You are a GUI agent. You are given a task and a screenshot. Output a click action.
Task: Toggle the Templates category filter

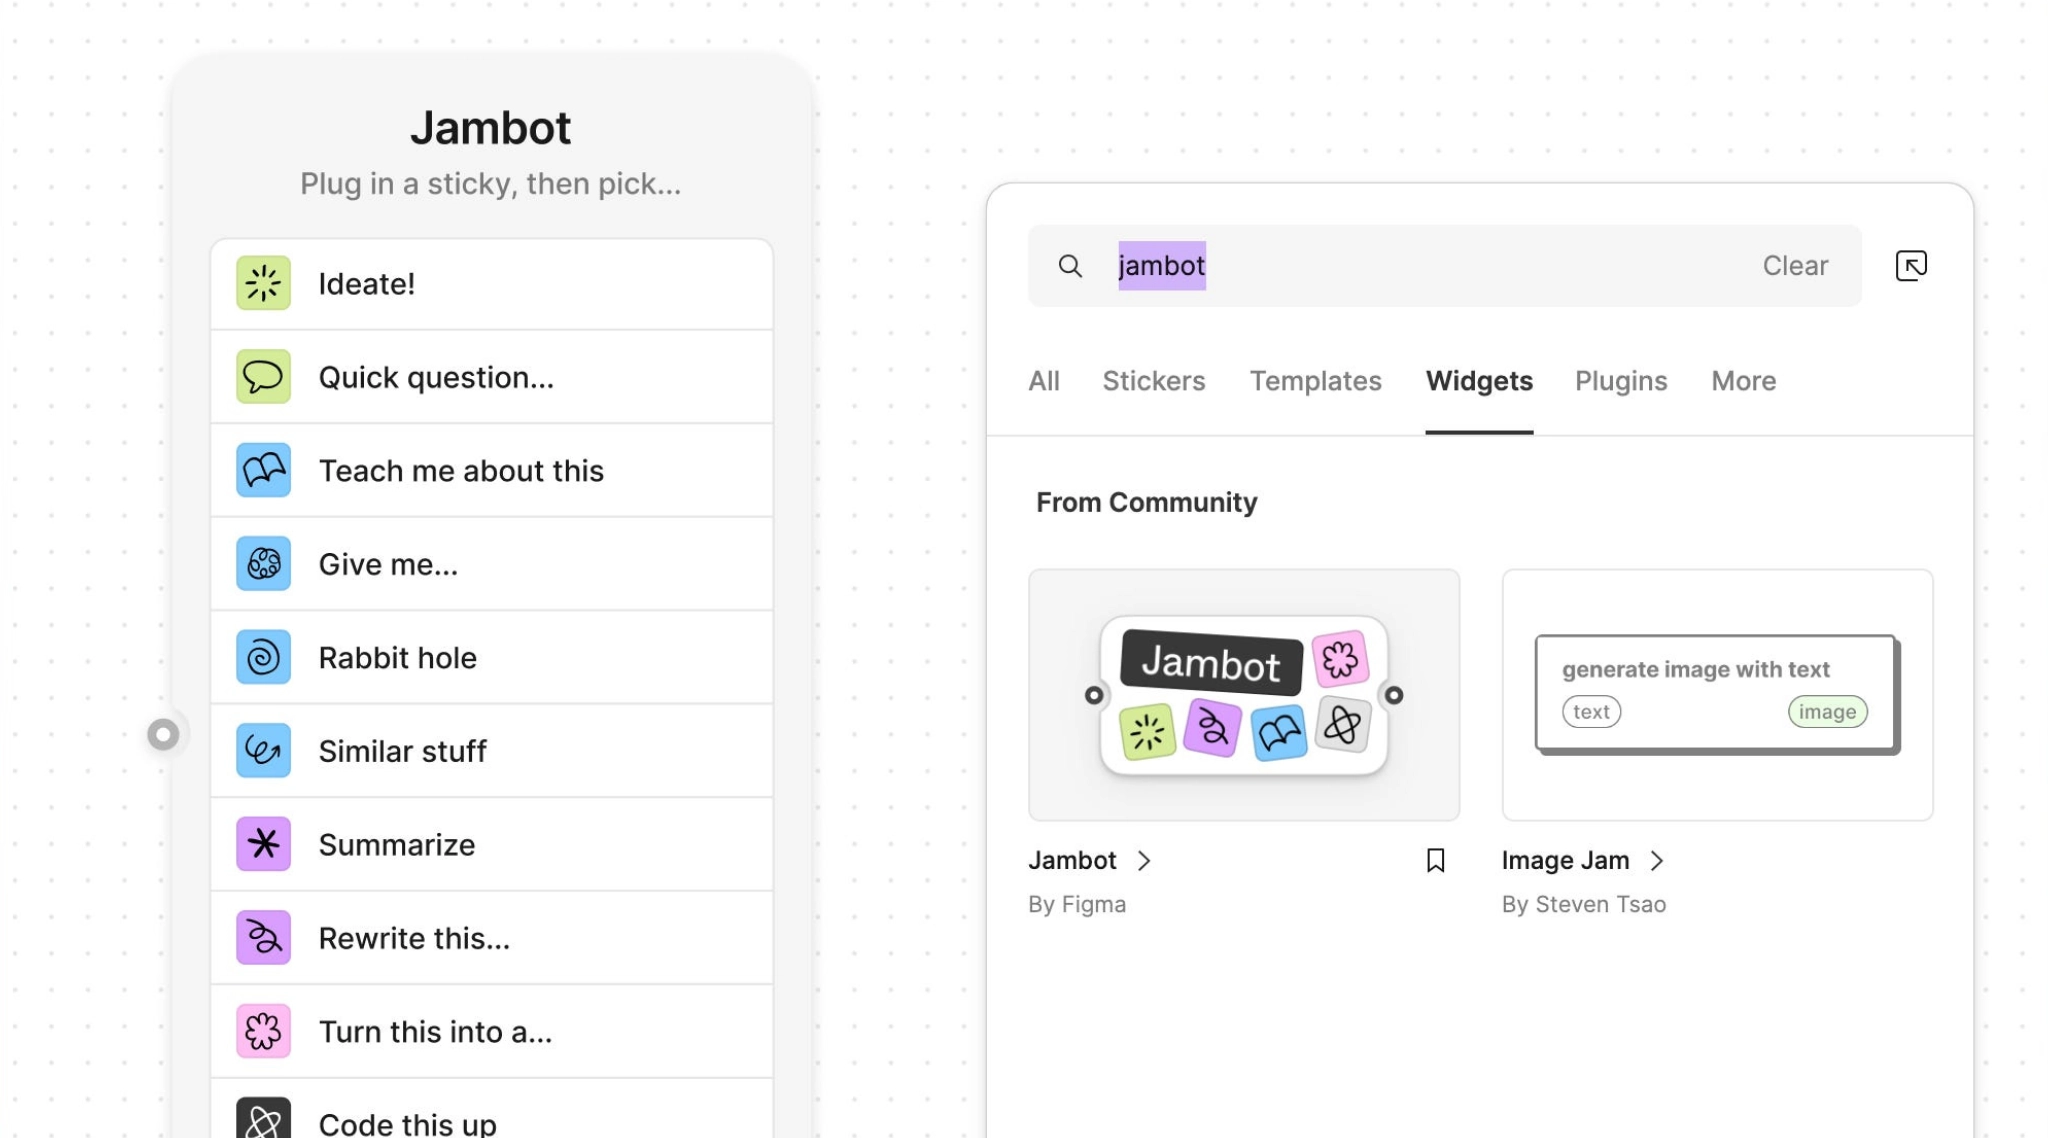tap(1315, 380)
